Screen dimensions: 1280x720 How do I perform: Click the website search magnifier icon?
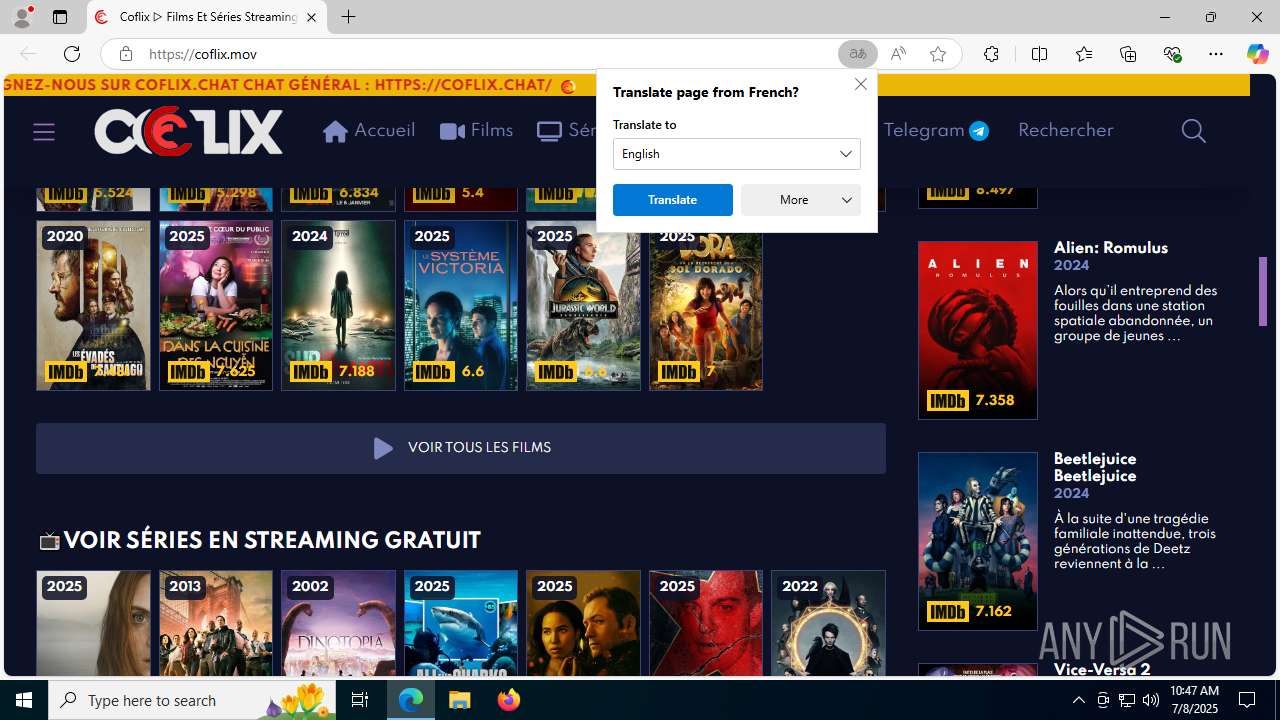pos(1193,131)
